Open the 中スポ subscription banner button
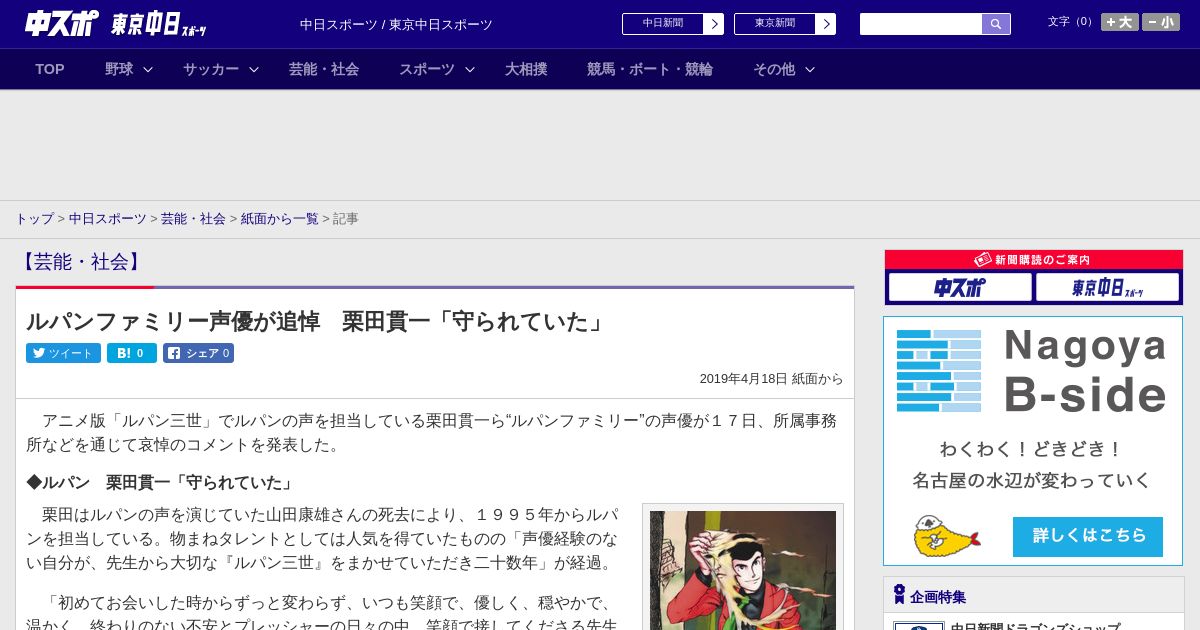Image resolution: width=1200 pixels, height=630 pixels. 960,288
